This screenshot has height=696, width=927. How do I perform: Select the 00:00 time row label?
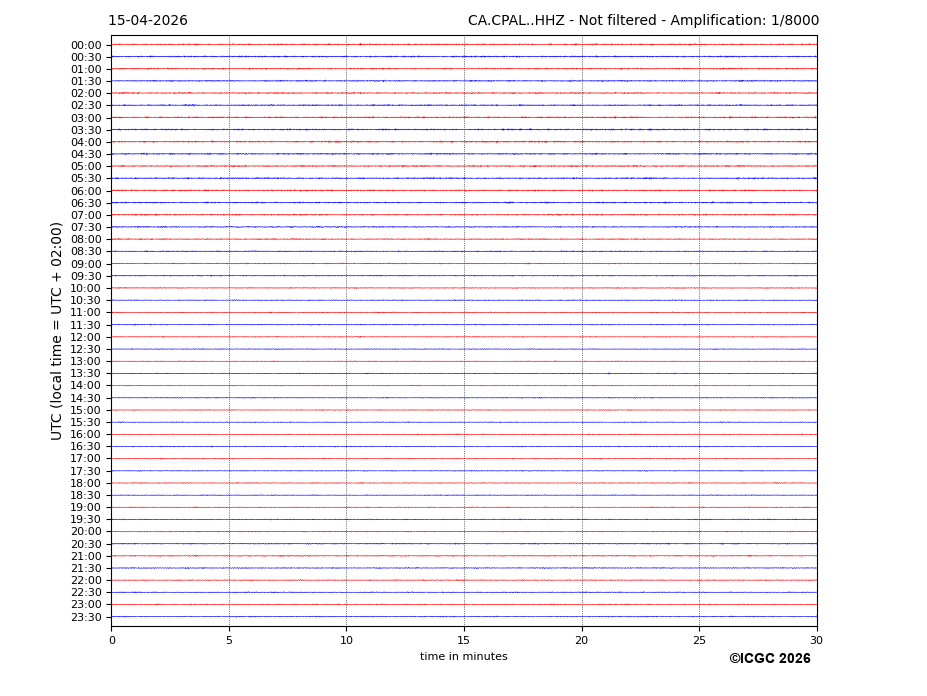tap(86, 45)
